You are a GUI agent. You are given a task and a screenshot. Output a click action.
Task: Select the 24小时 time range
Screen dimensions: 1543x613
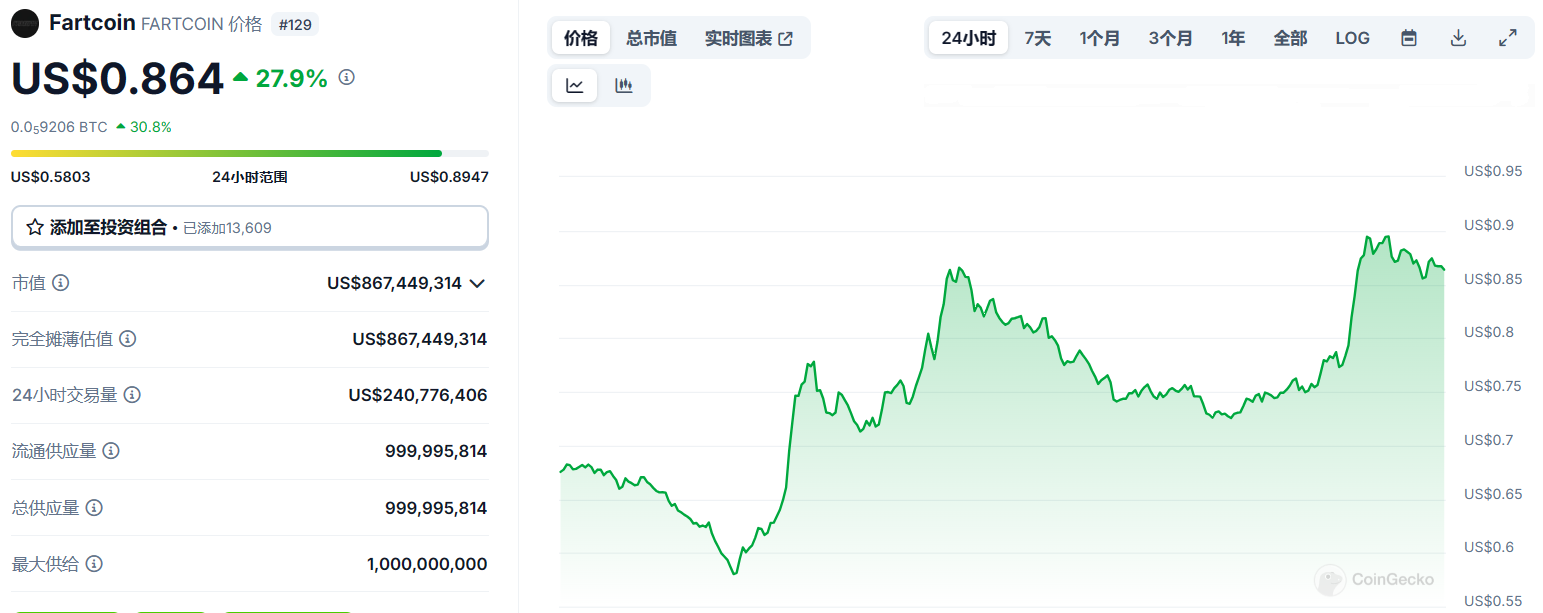pyautogui.click(x=968, y=38)
